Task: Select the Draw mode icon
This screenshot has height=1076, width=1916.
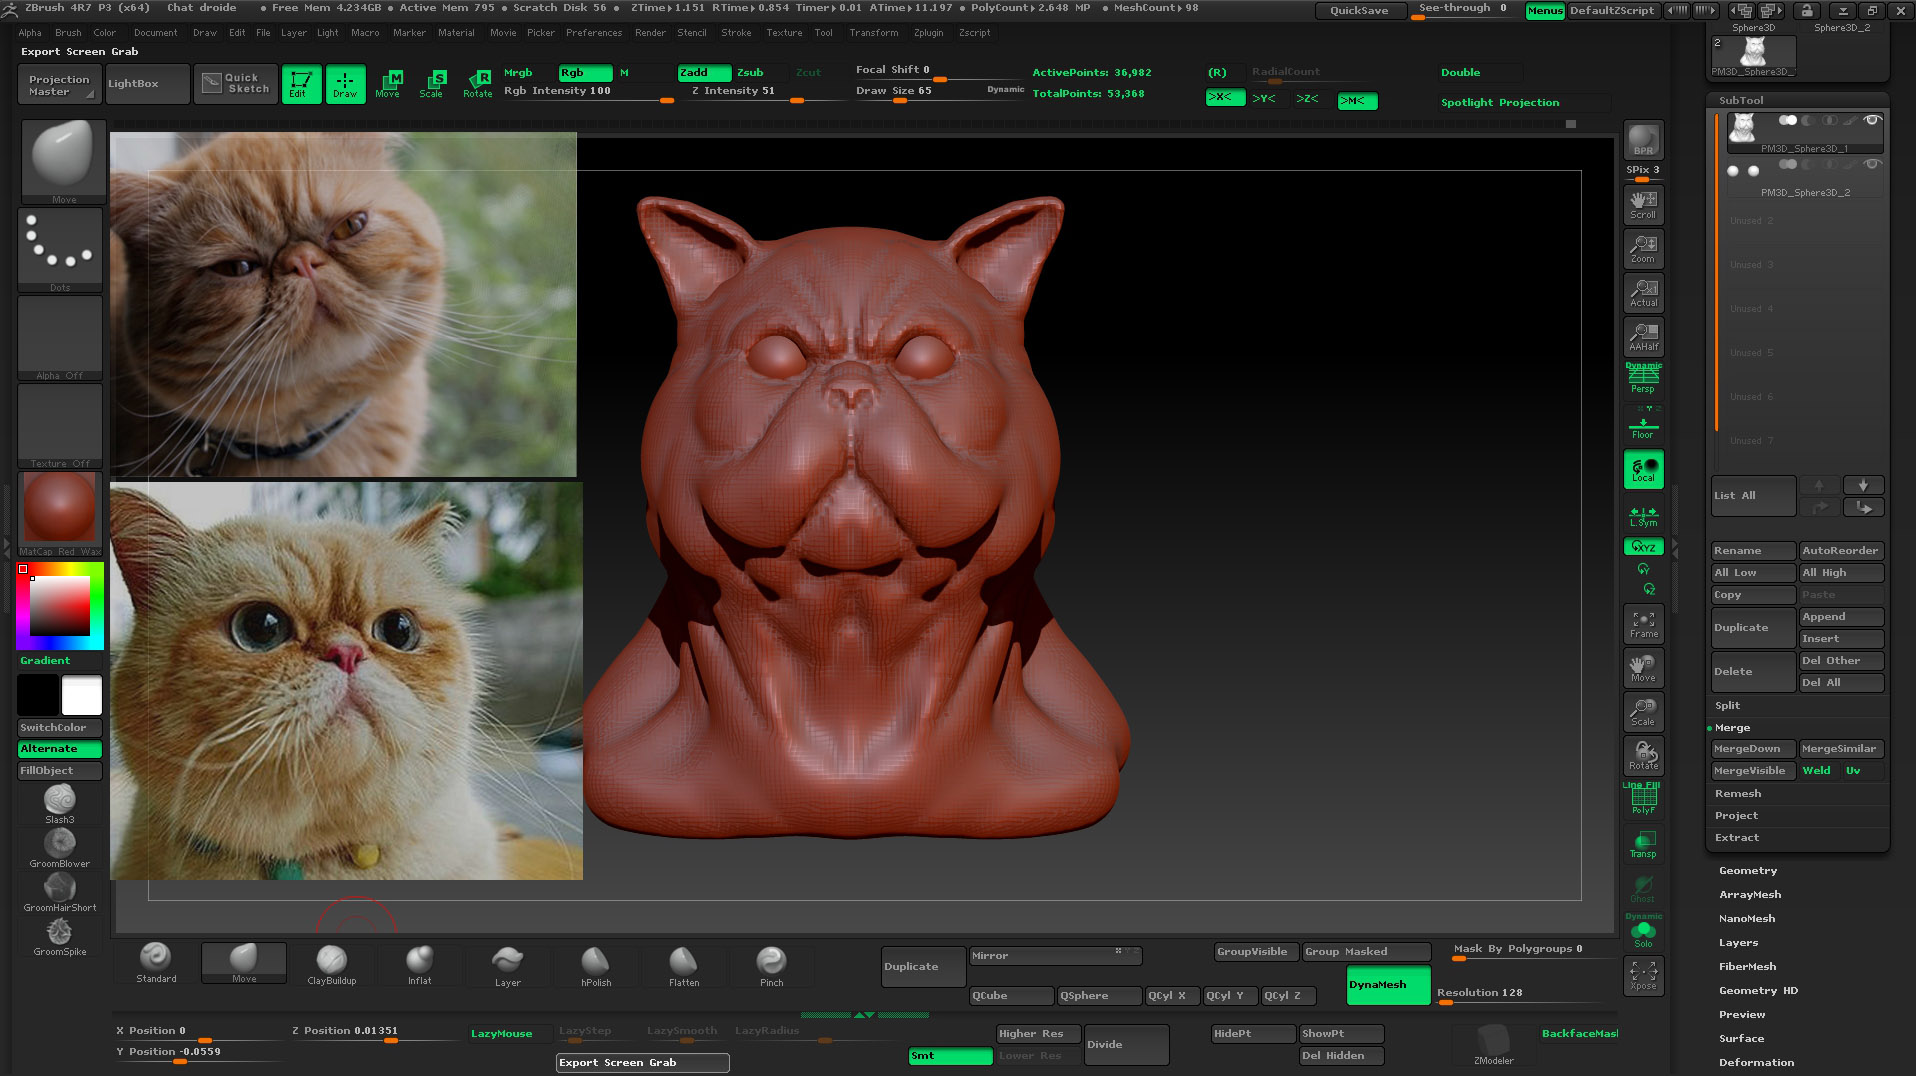Action: (345, 84)
